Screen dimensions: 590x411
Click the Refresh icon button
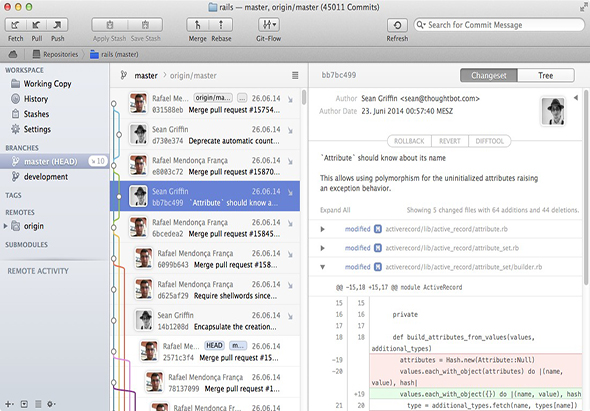pyautogui.click(x=397, y=25)
